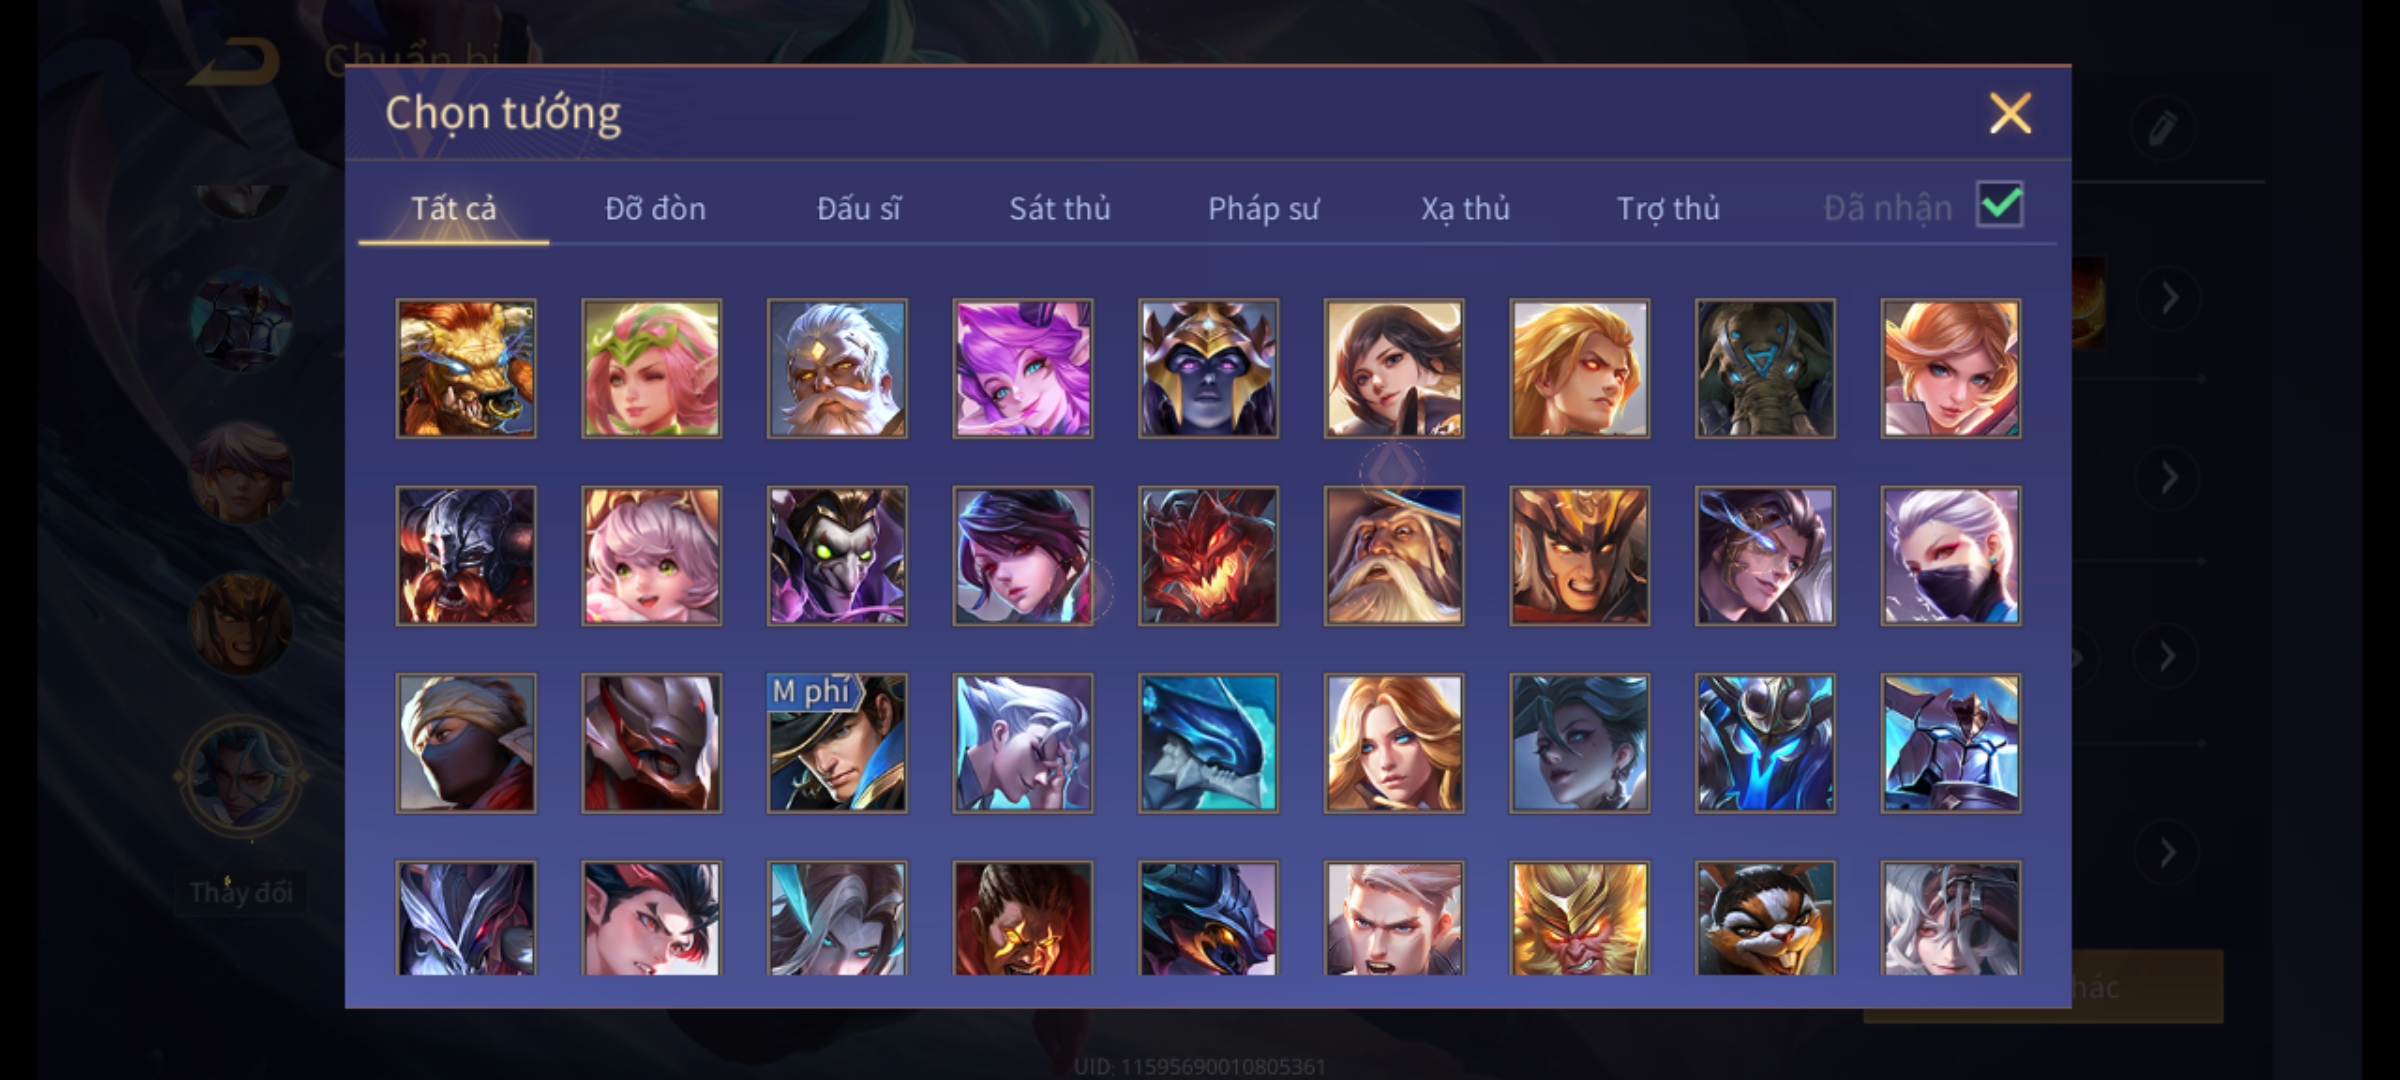Choose the masked white-haired ninja girl
The width and height of the screenshot is (2400, 1080).
[1950, 556]
